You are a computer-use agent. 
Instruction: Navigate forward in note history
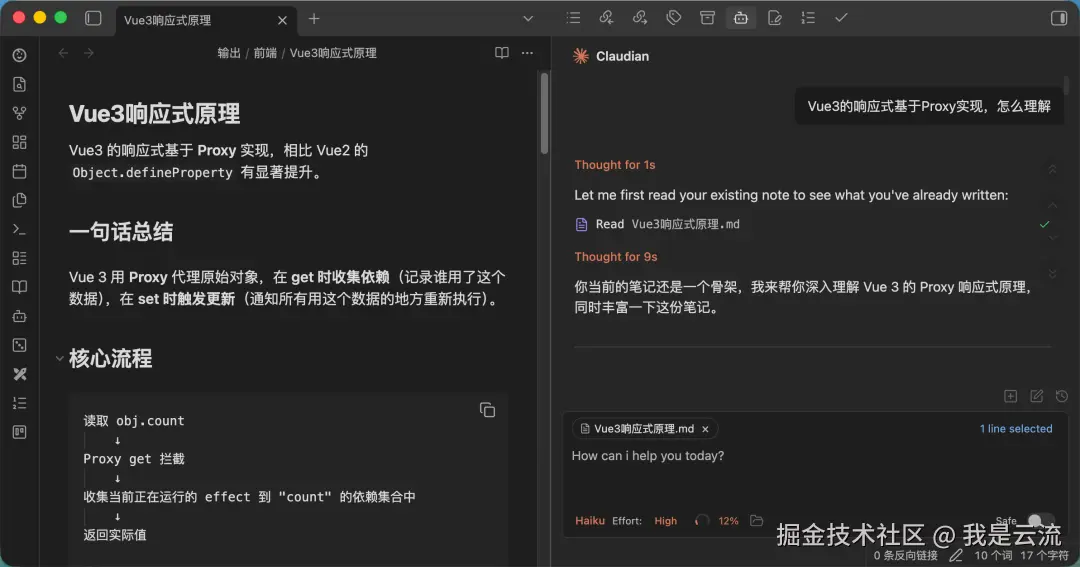[89, 53]
